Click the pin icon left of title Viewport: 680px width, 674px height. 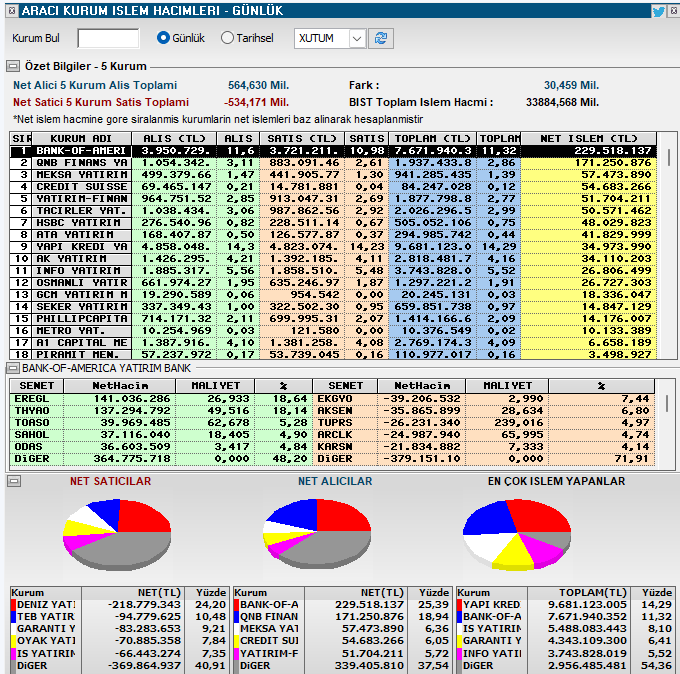tap(12, 10)
